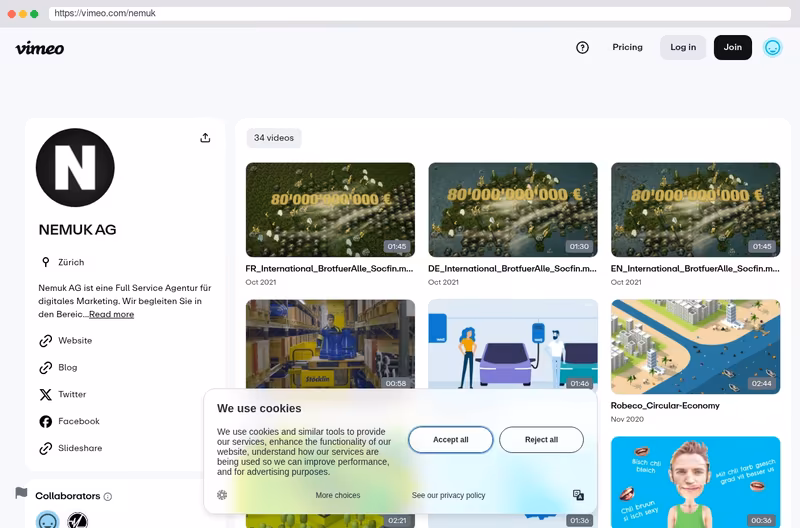Click the Zürich location text
This screenshot has height=528, width=800.
click(x=71, y=262)
